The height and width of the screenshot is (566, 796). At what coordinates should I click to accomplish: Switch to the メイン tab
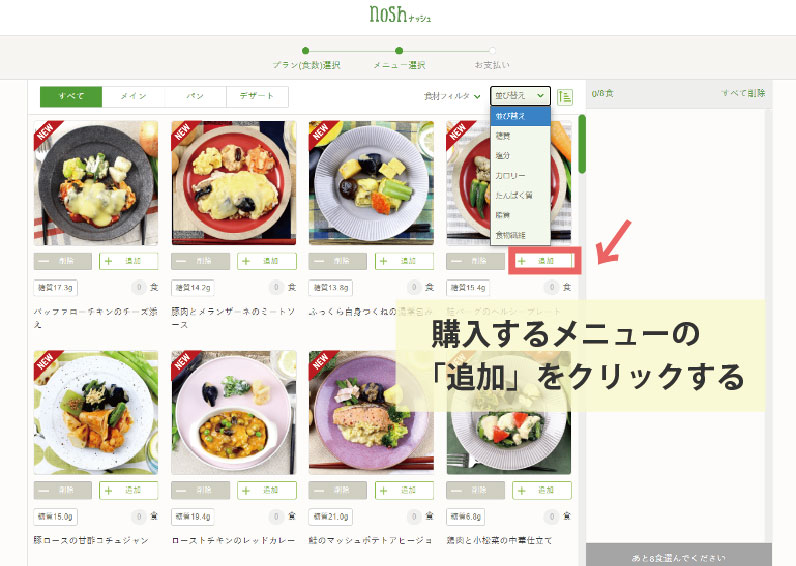tap(133, 96)
